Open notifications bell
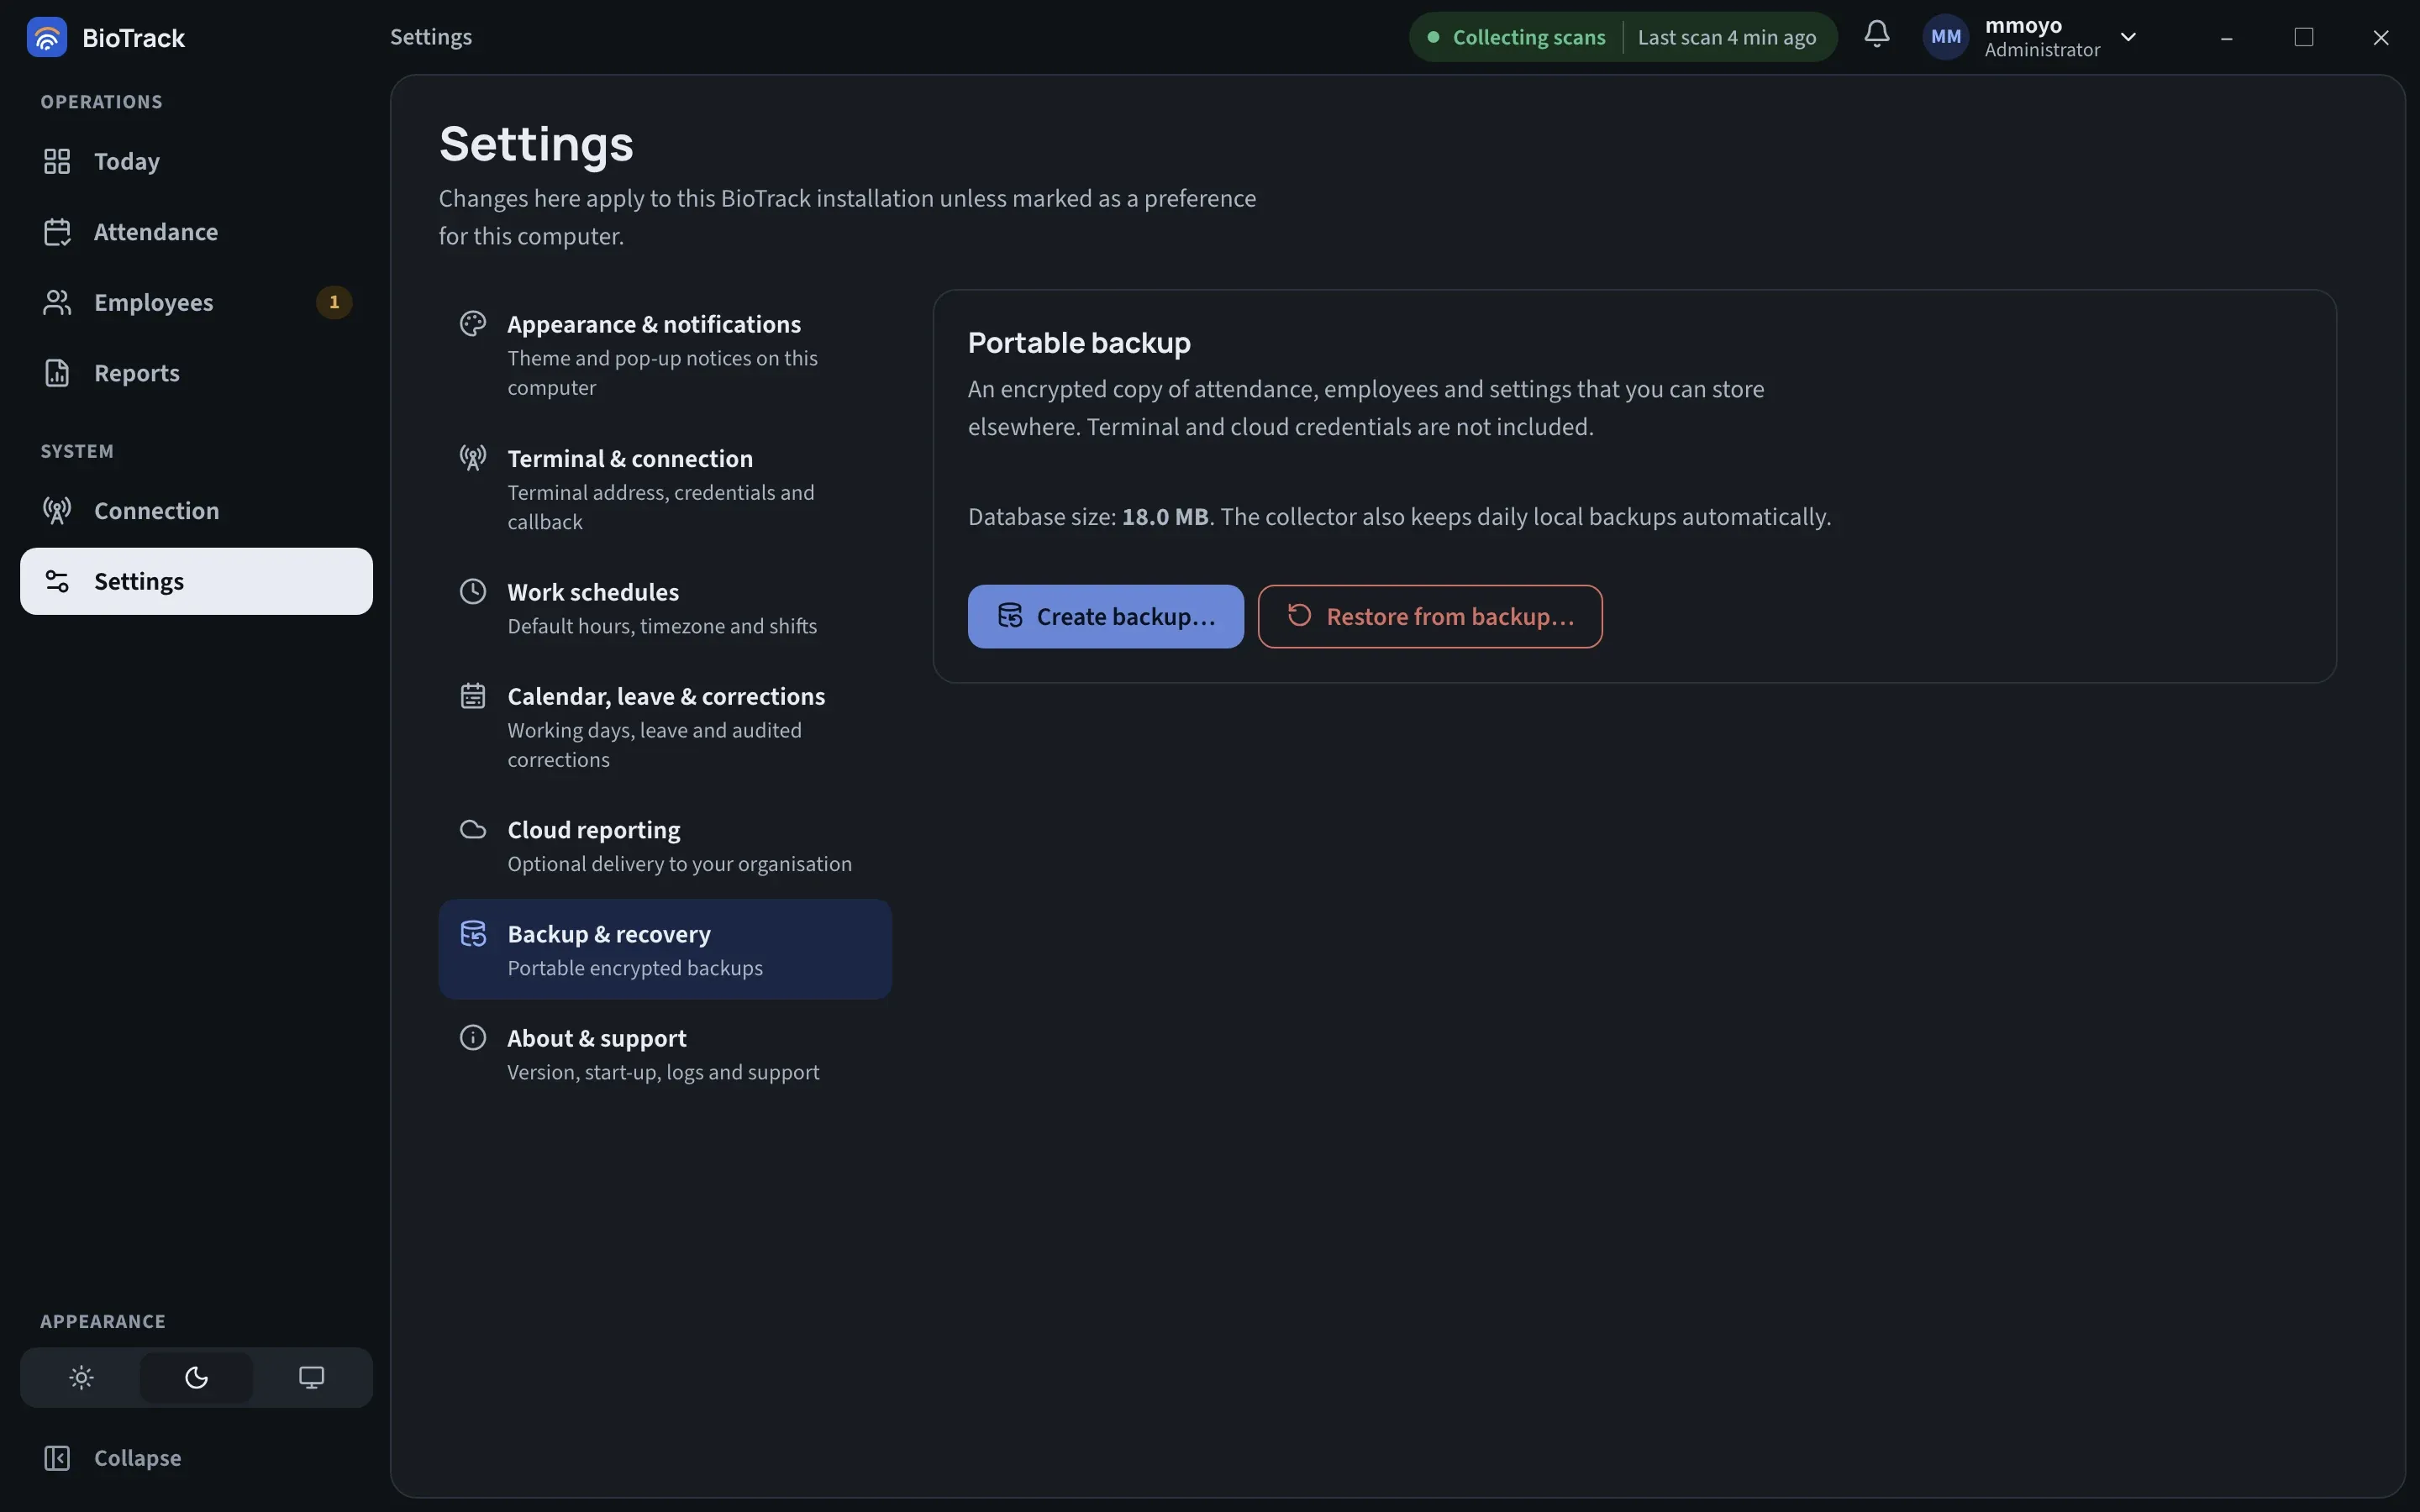The height and width of the screenshot is (1512, 2420). pyautogui.click(x=1877, y=35)
